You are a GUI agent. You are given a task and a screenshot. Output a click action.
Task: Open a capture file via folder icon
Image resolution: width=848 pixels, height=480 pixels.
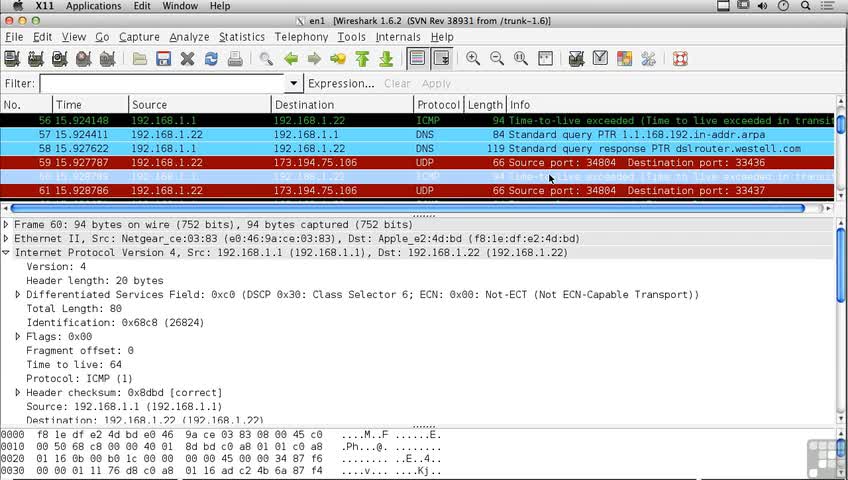(140, 58)
